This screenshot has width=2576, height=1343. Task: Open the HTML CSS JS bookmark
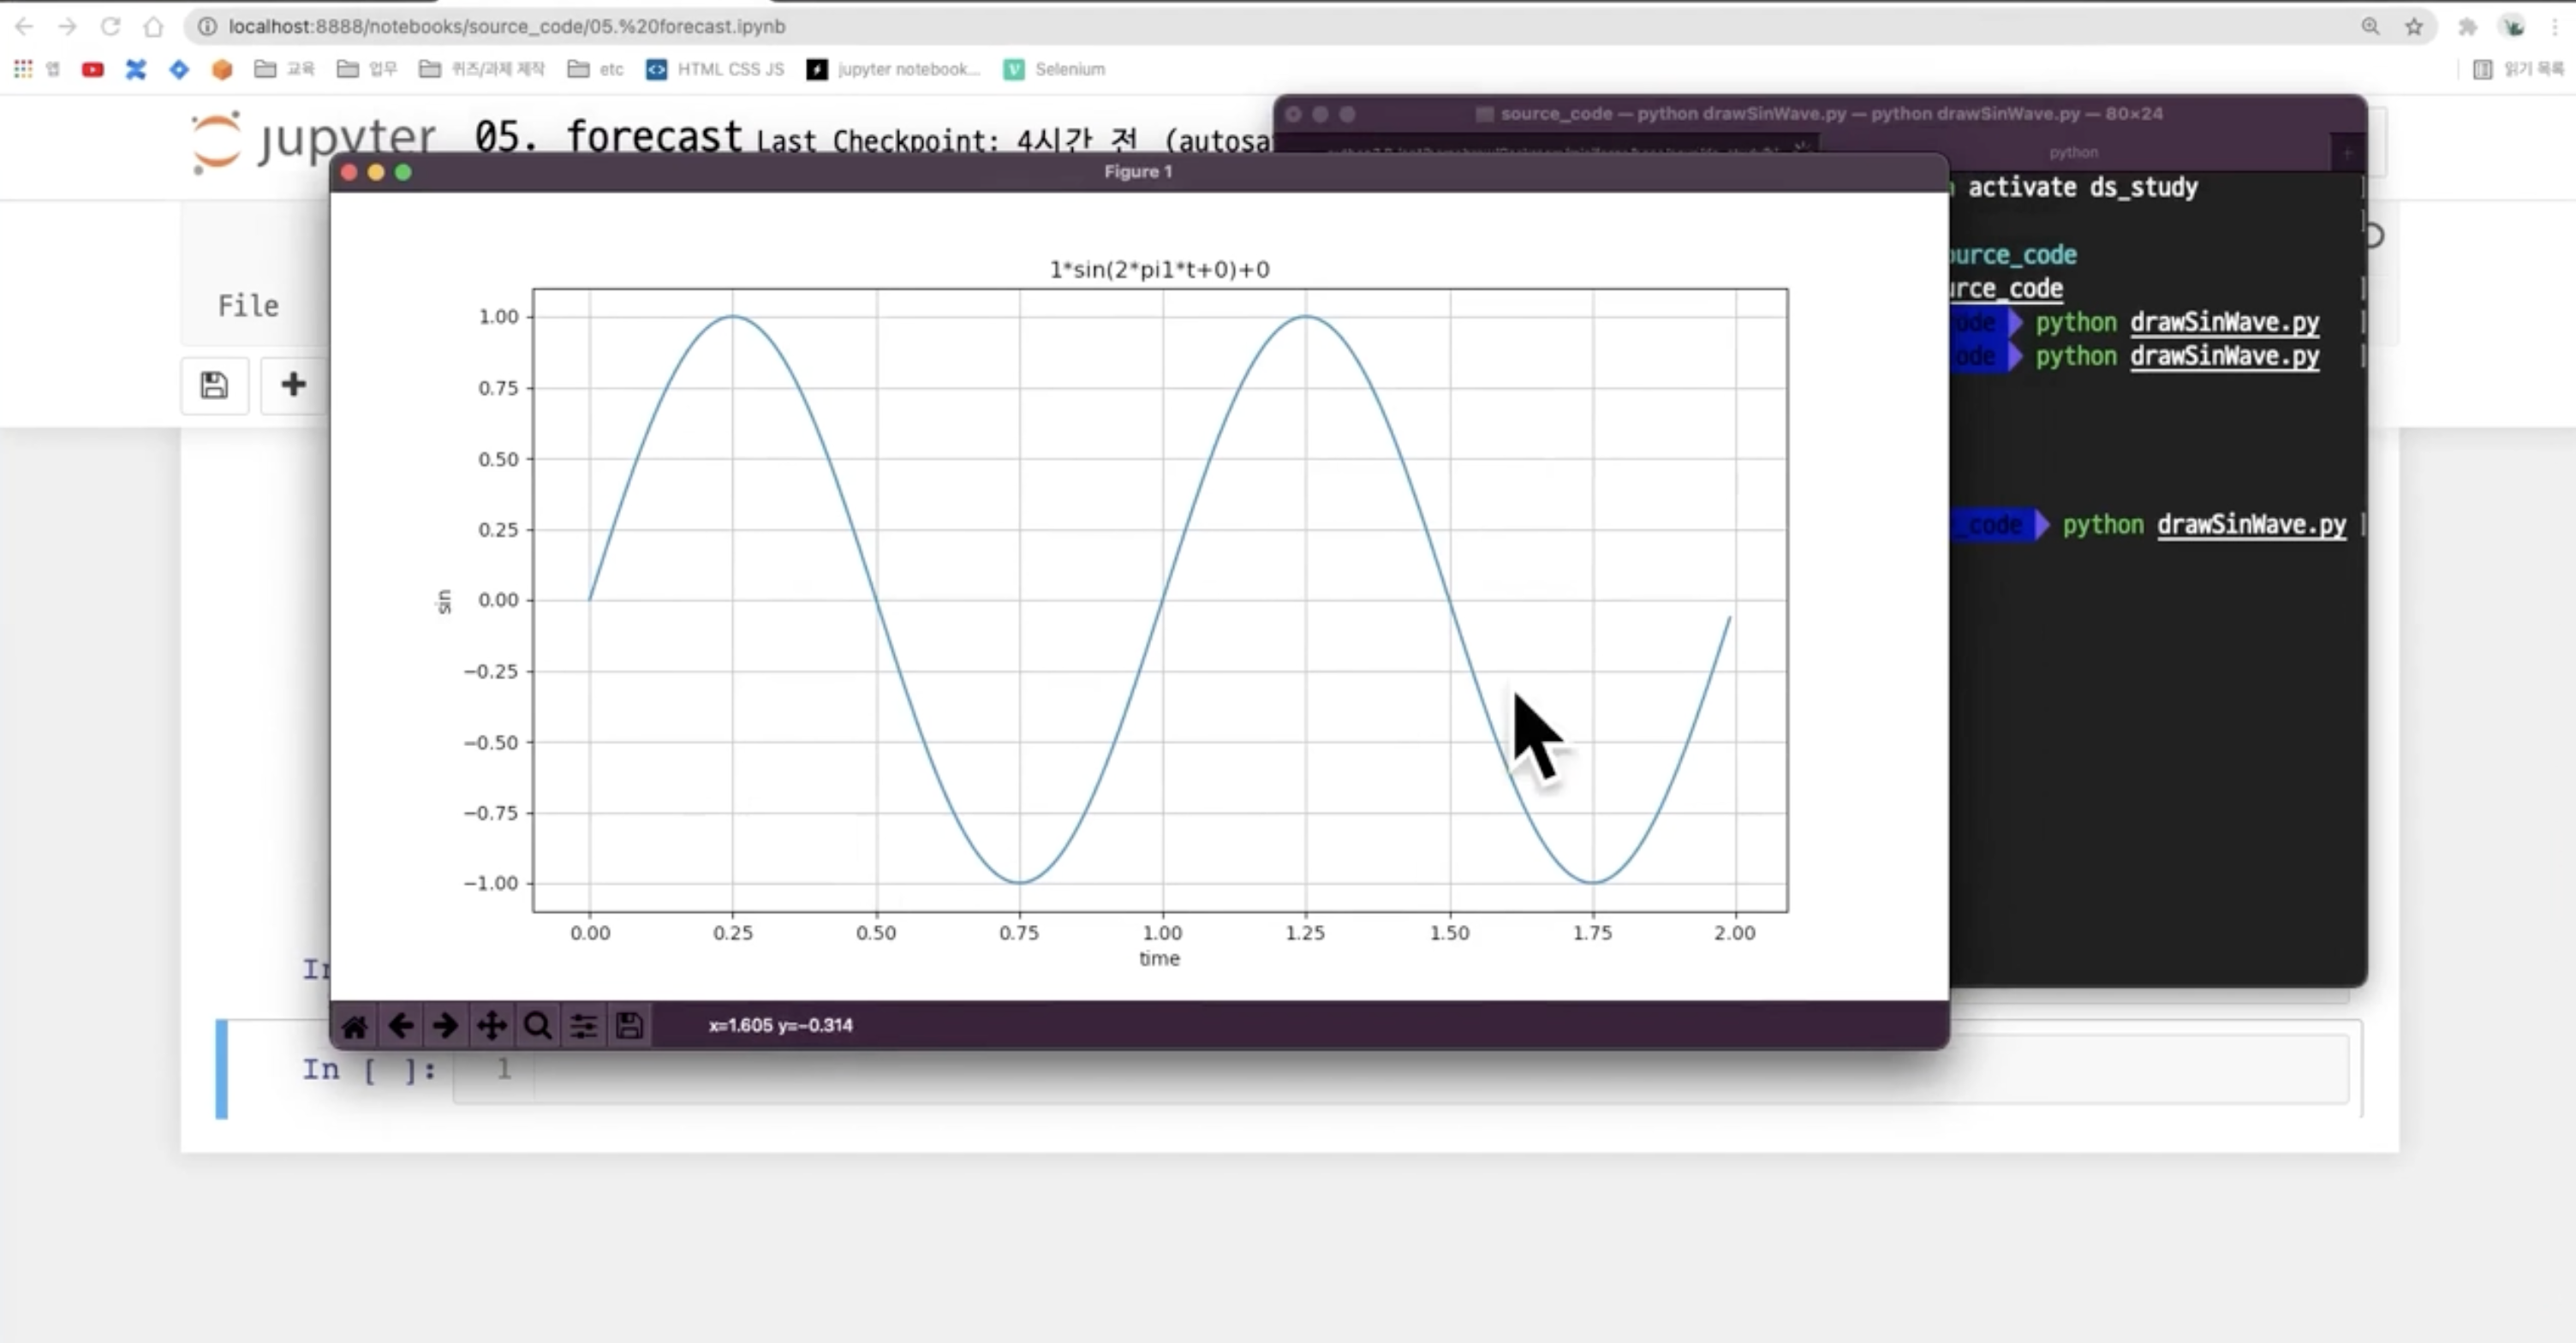716,69
